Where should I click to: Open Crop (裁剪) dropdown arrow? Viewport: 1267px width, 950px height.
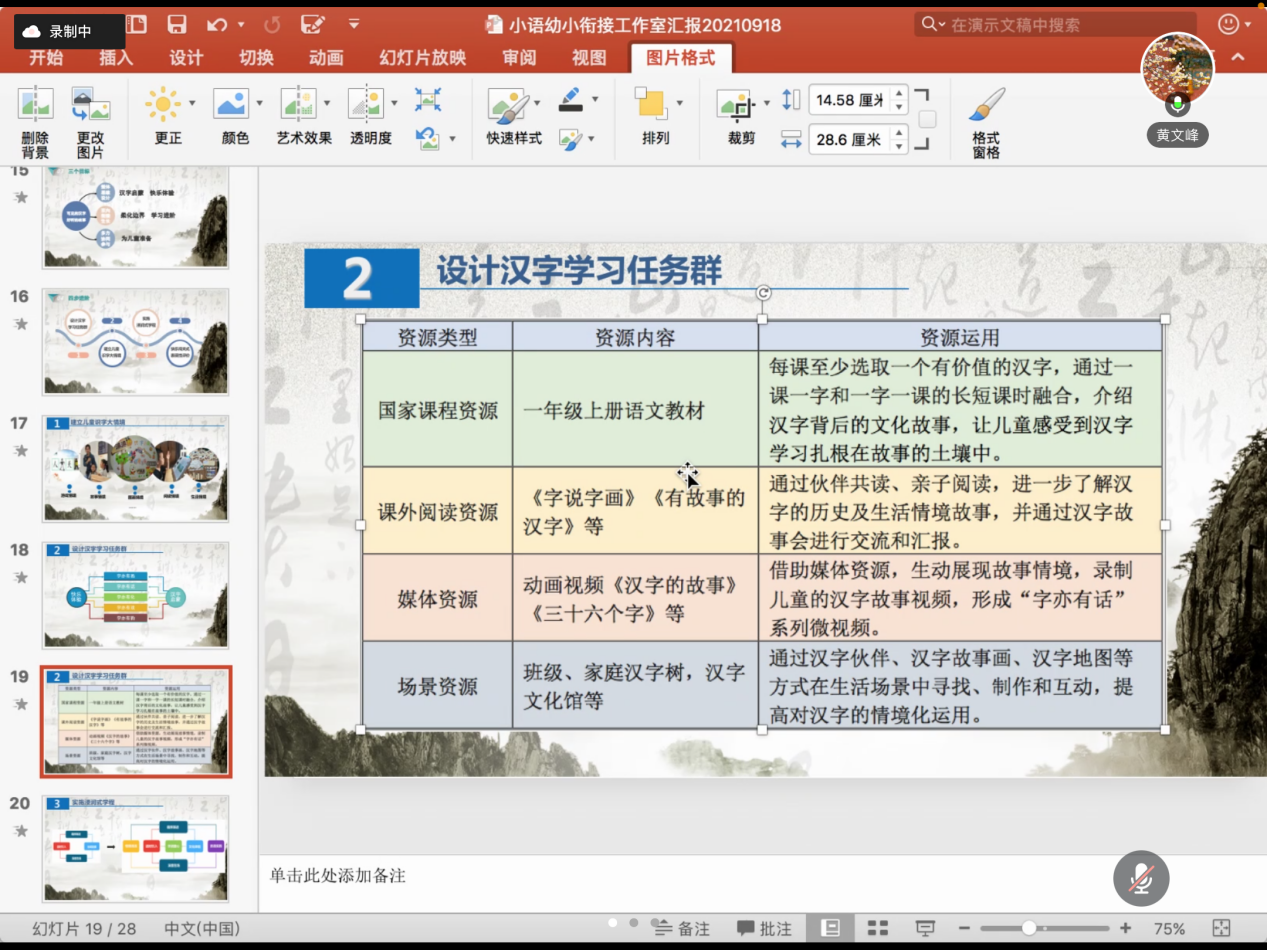(767, 103)
